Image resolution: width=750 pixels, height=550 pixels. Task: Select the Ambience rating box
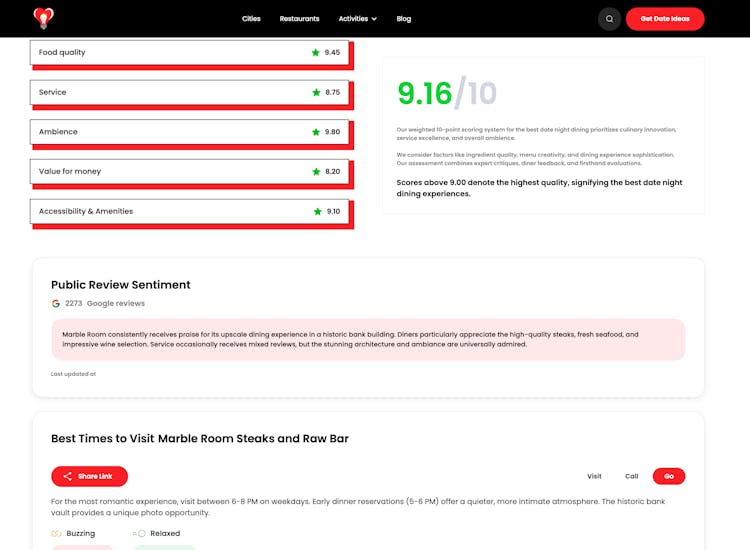[x=189, y=132]
